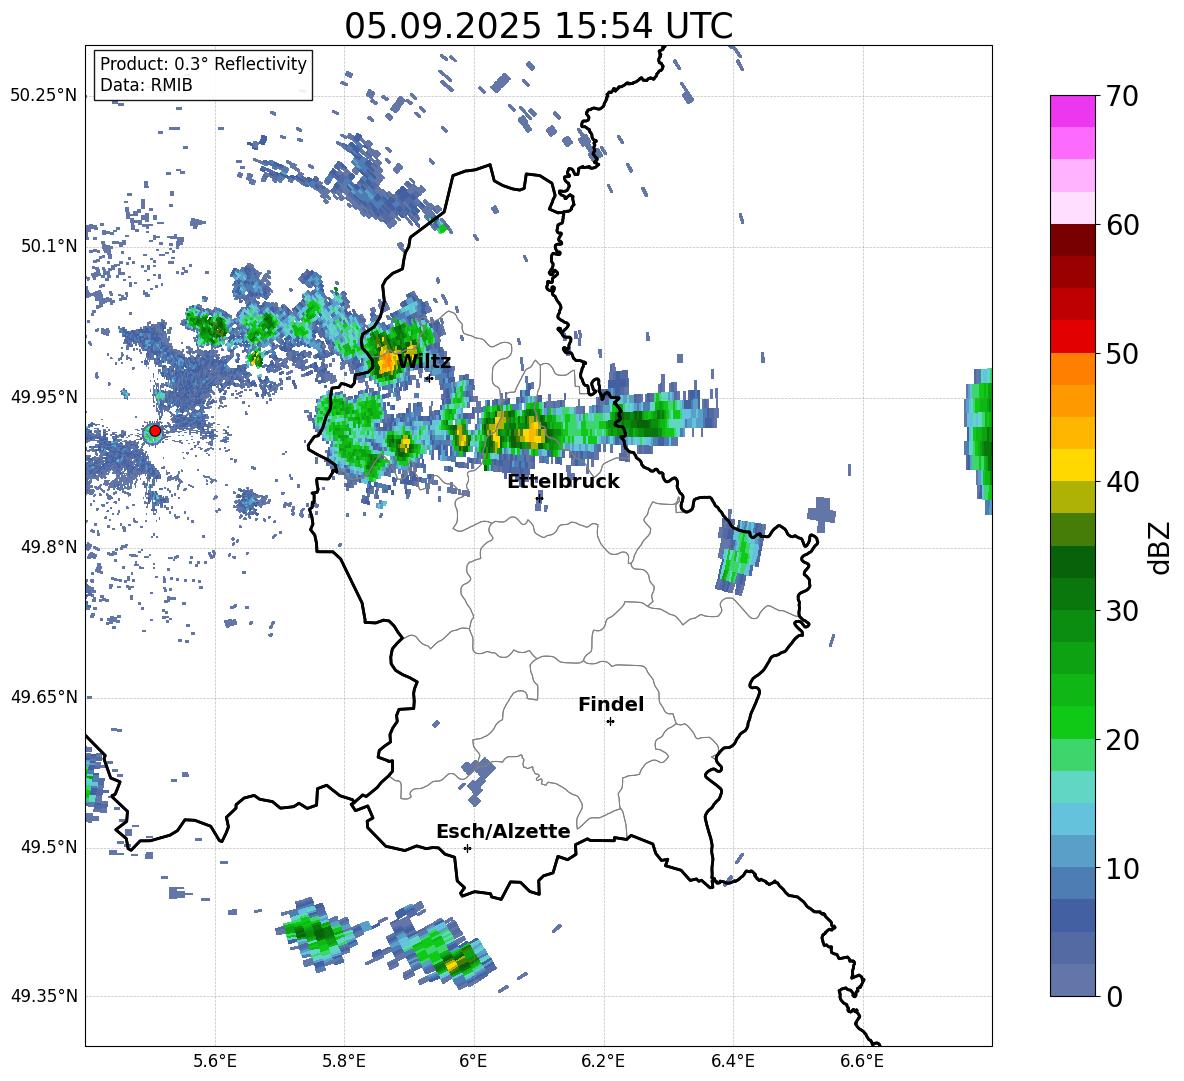Click the Product: 0.3° Reflectivity text
1184x1081 pixels.
tap(203, 63)
